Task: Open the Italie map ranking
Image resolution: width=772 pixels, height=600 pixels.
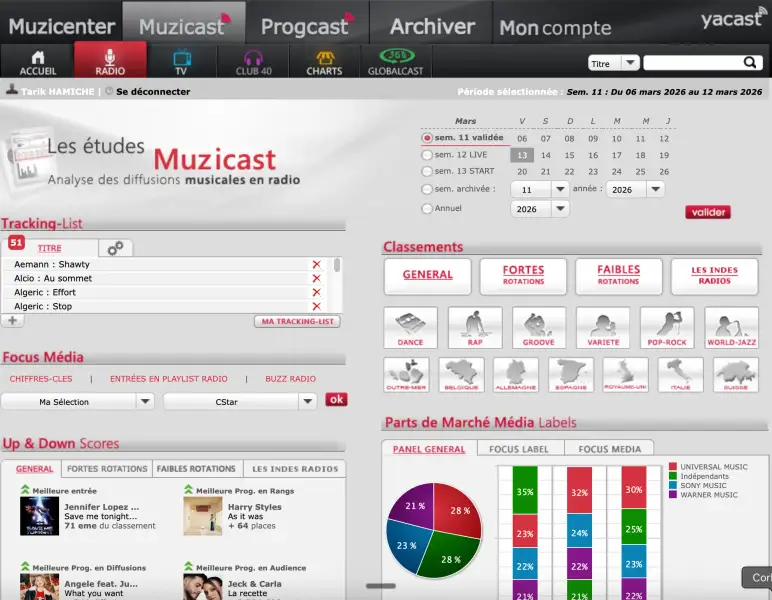Action: 680,375
